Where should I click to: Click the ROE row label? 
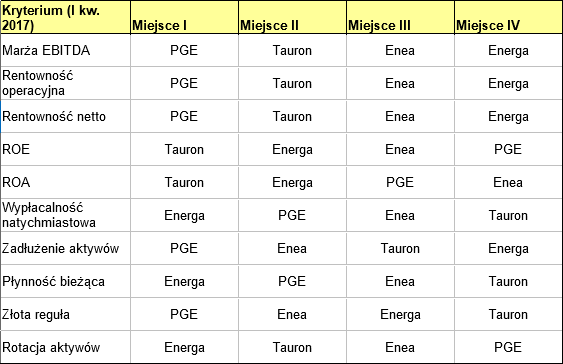(x=65, y=149)
